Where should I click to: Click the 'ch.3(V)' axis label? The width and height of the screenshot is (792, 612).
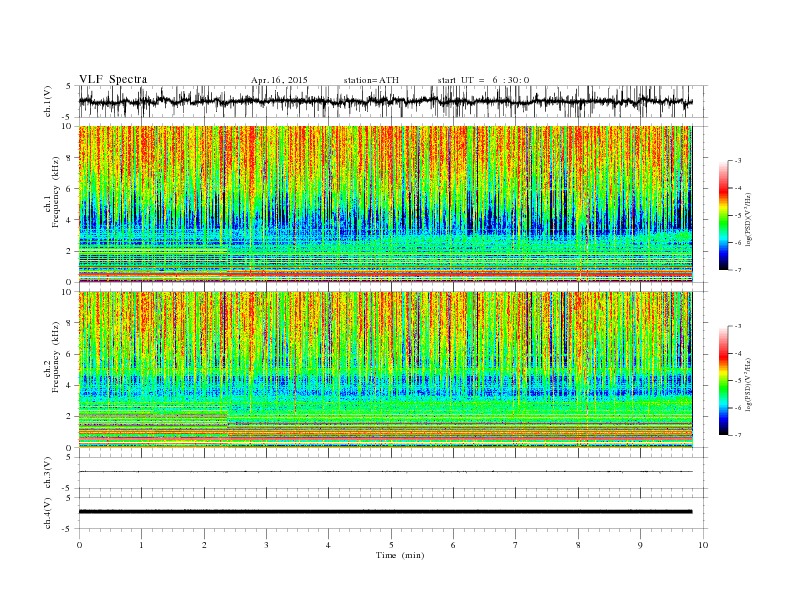(x=48, y=473)
